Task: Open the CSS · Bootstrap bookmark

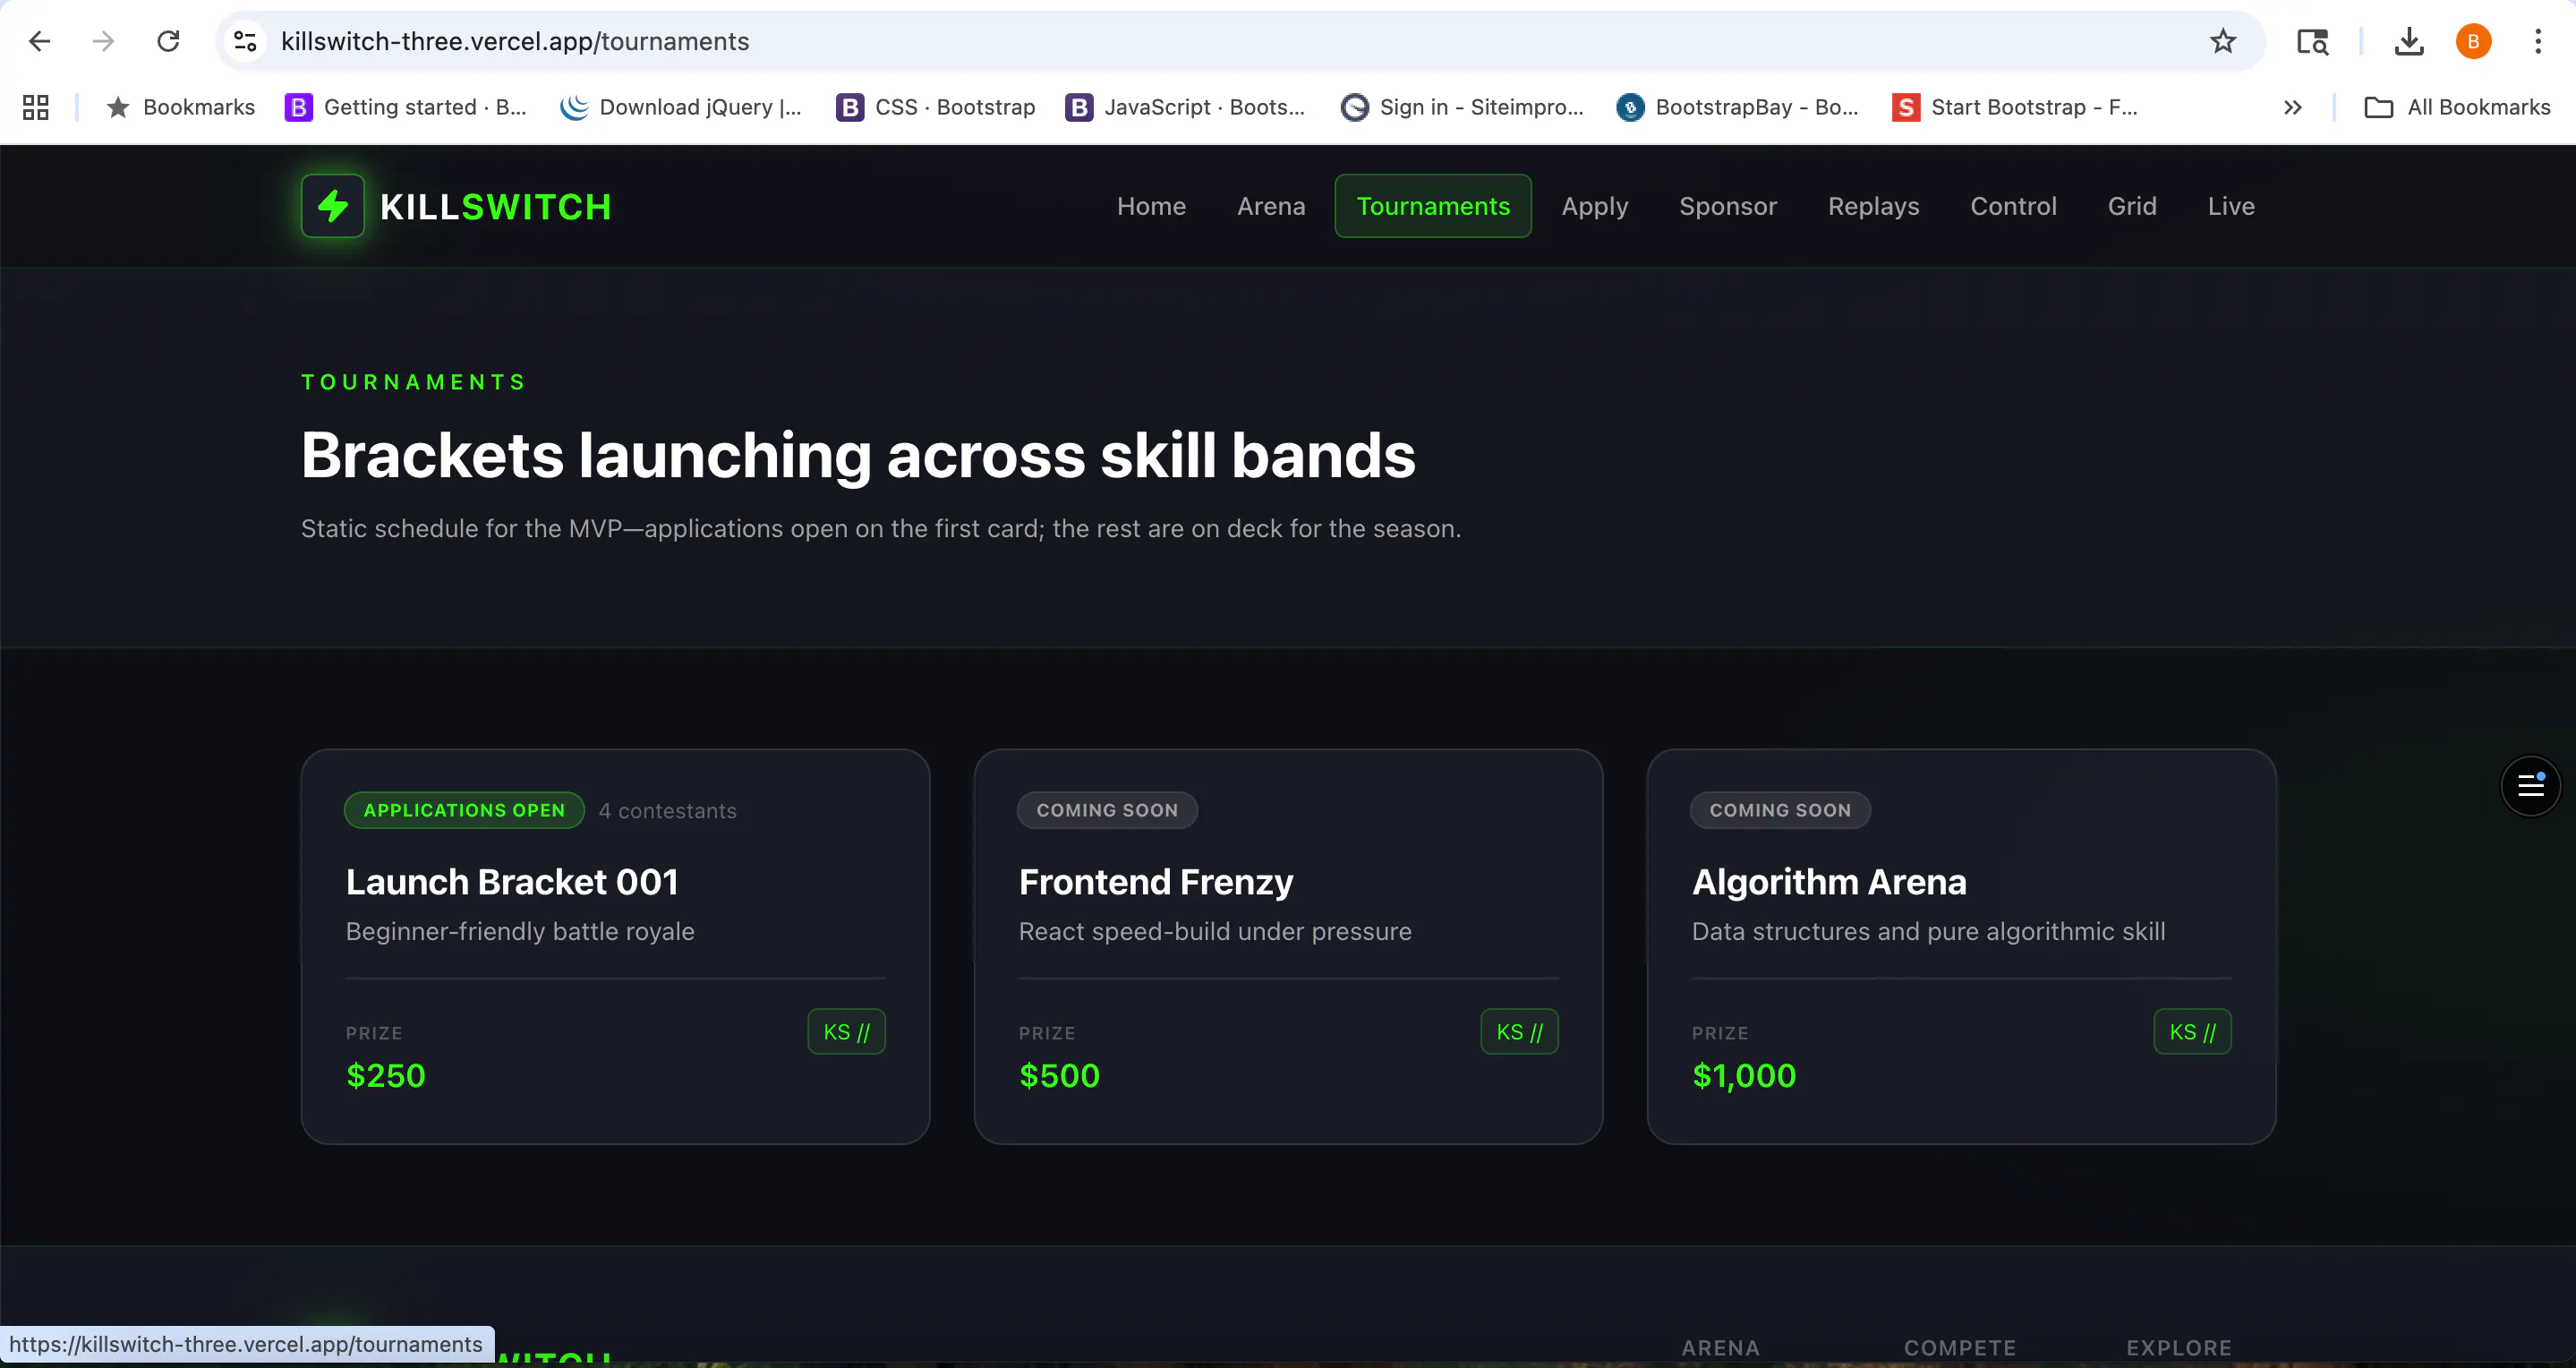Action: pos(936,107)
